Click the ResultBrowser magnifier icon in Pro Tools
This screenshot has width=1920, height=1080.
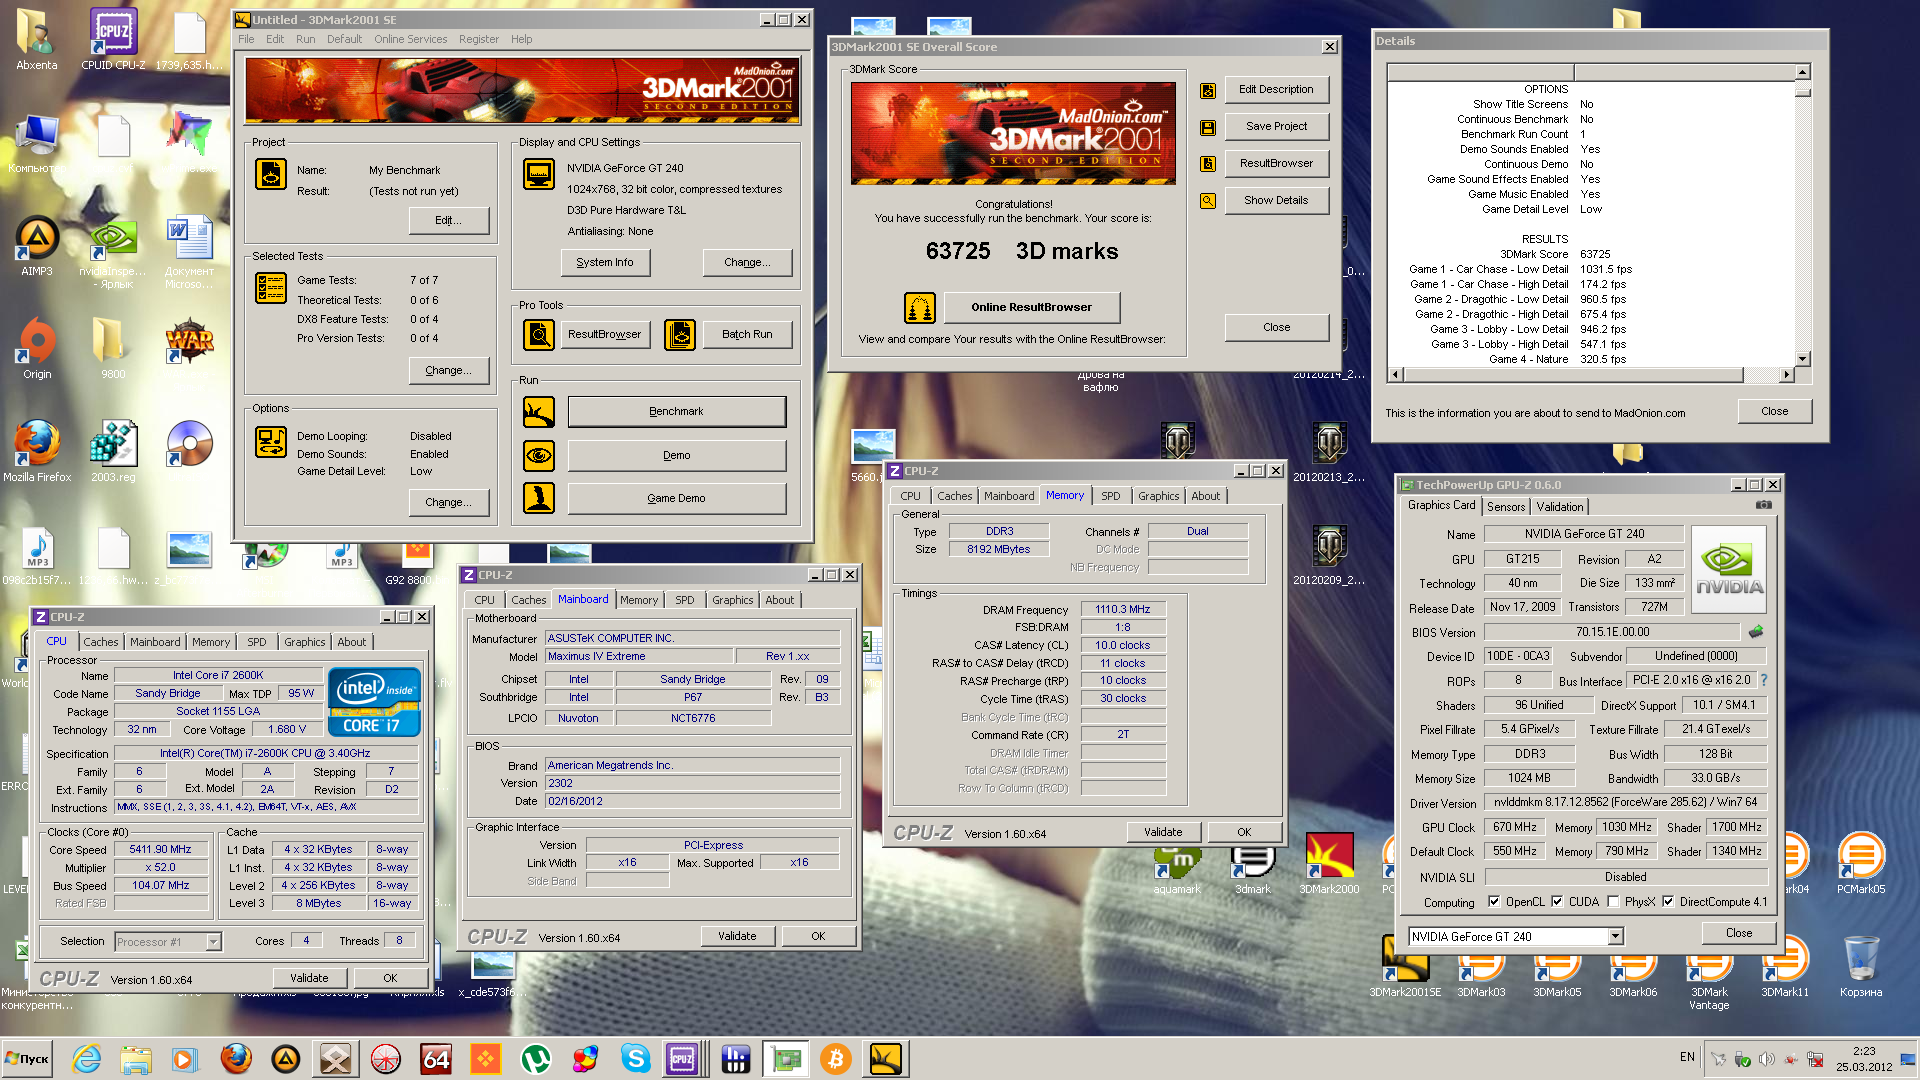(538, 334)
